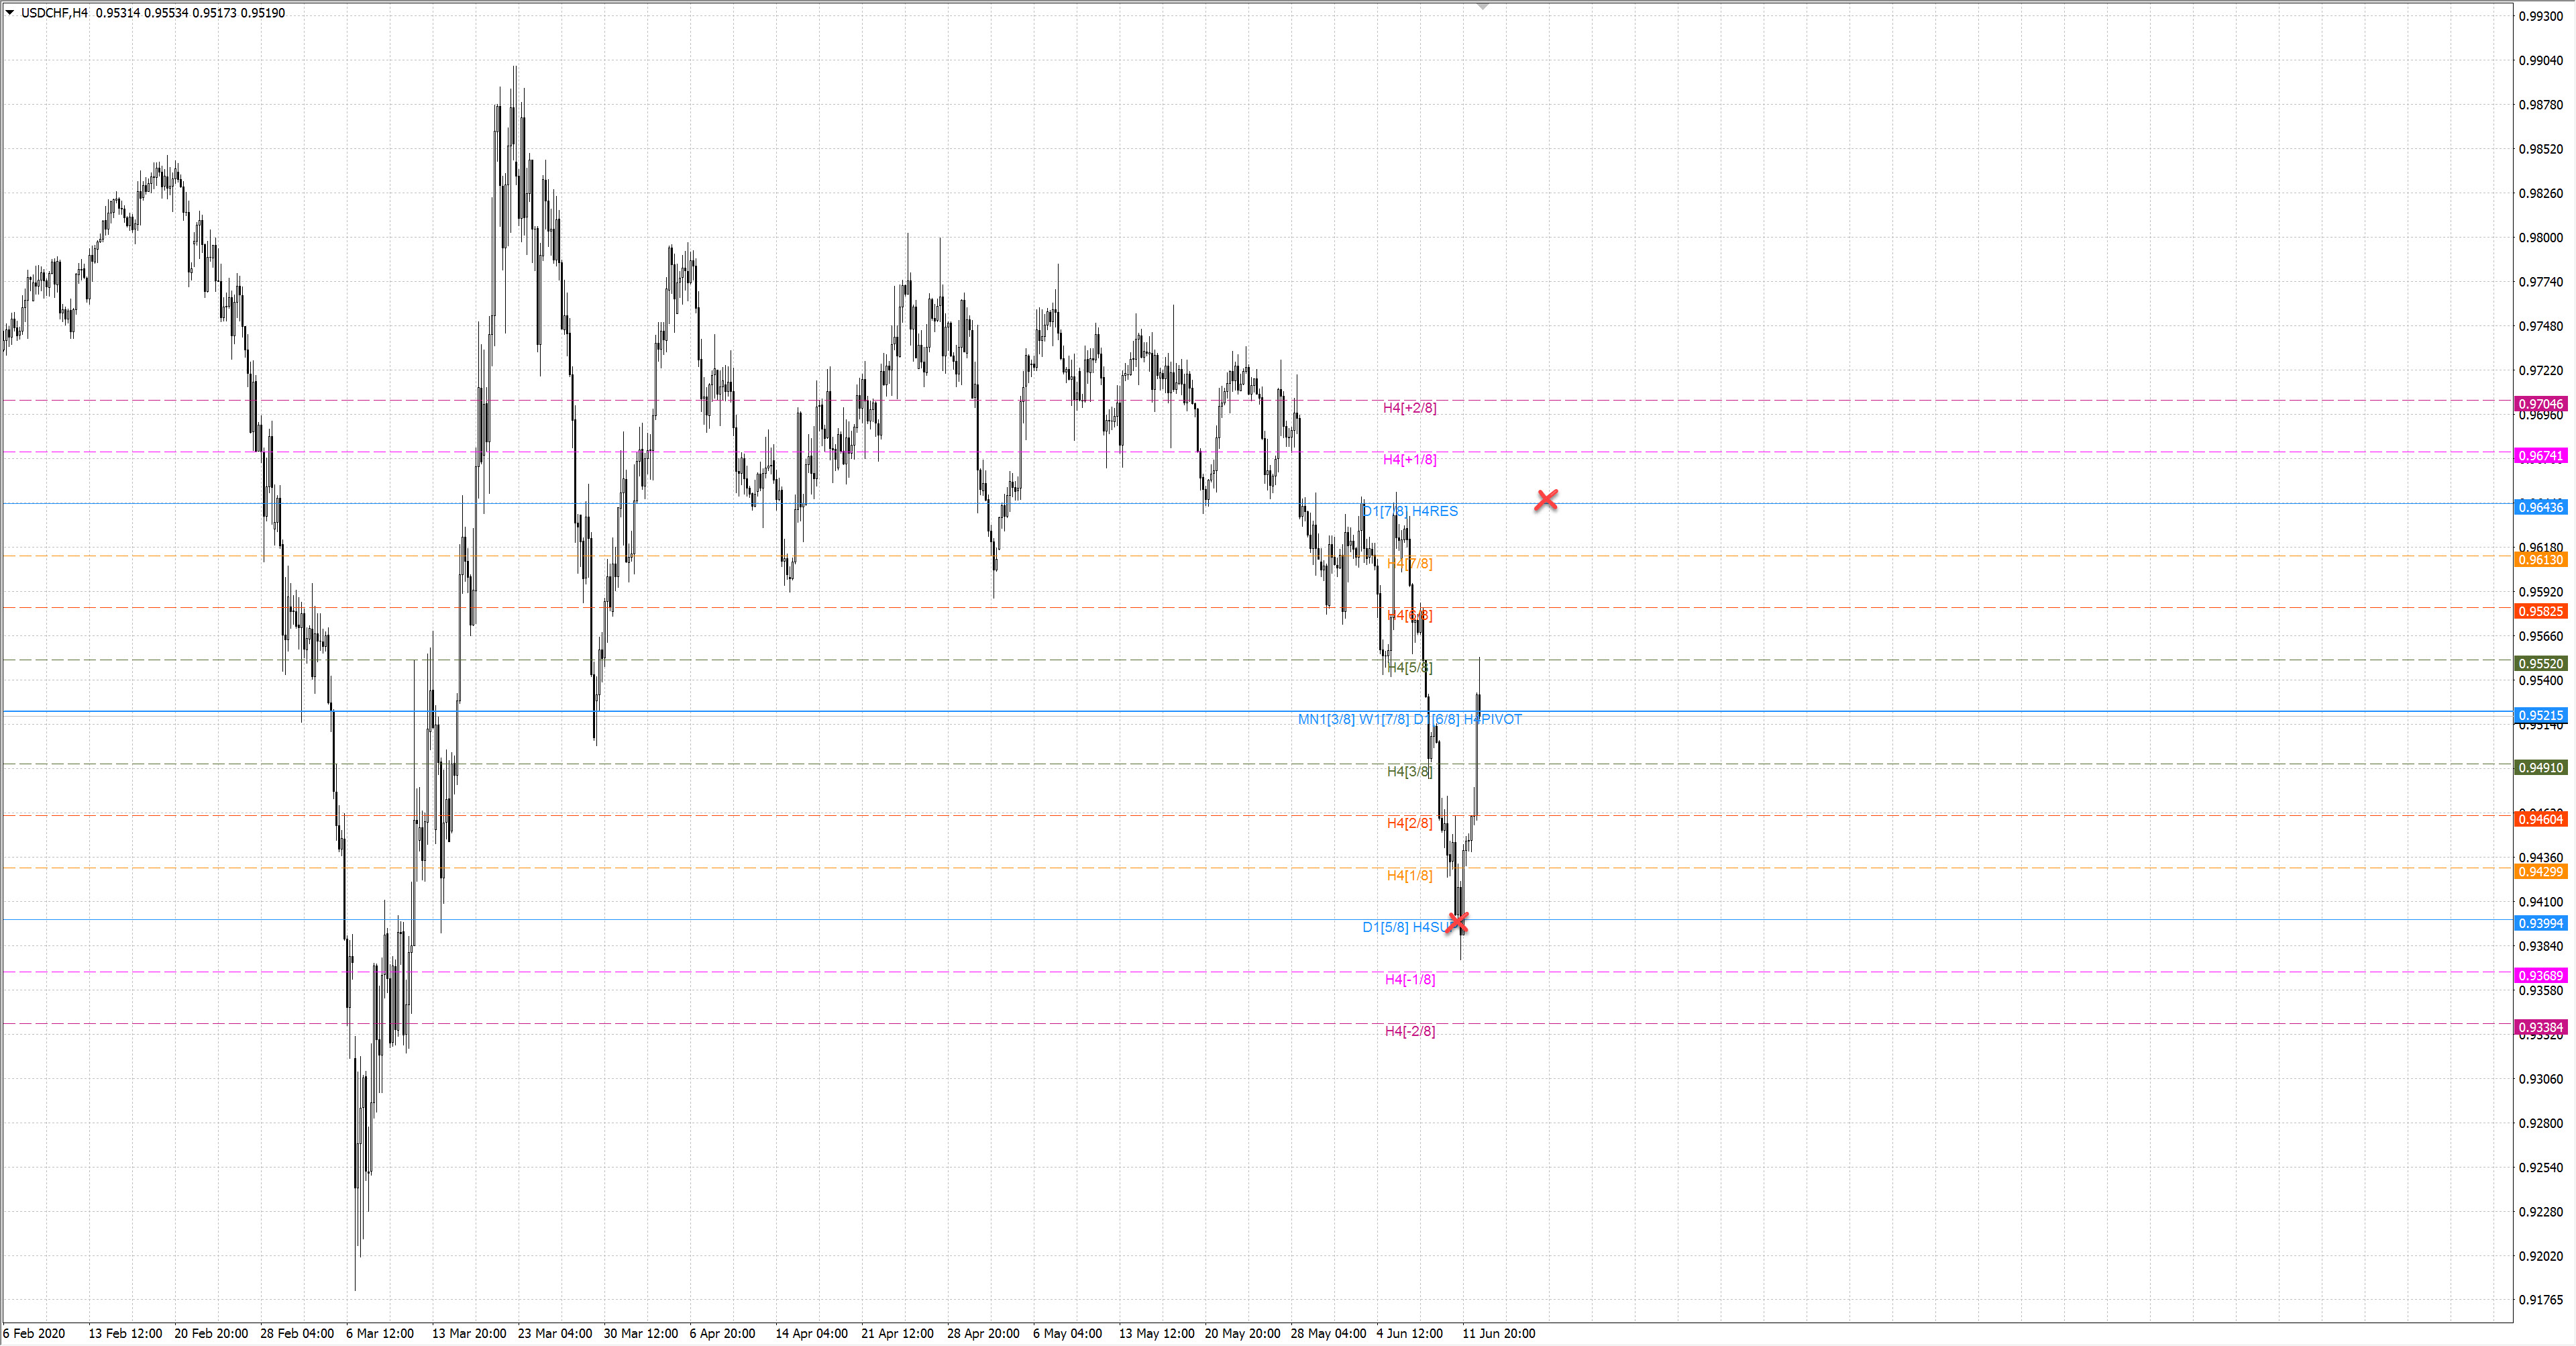Click the H4[3/8] level label

1409,772
